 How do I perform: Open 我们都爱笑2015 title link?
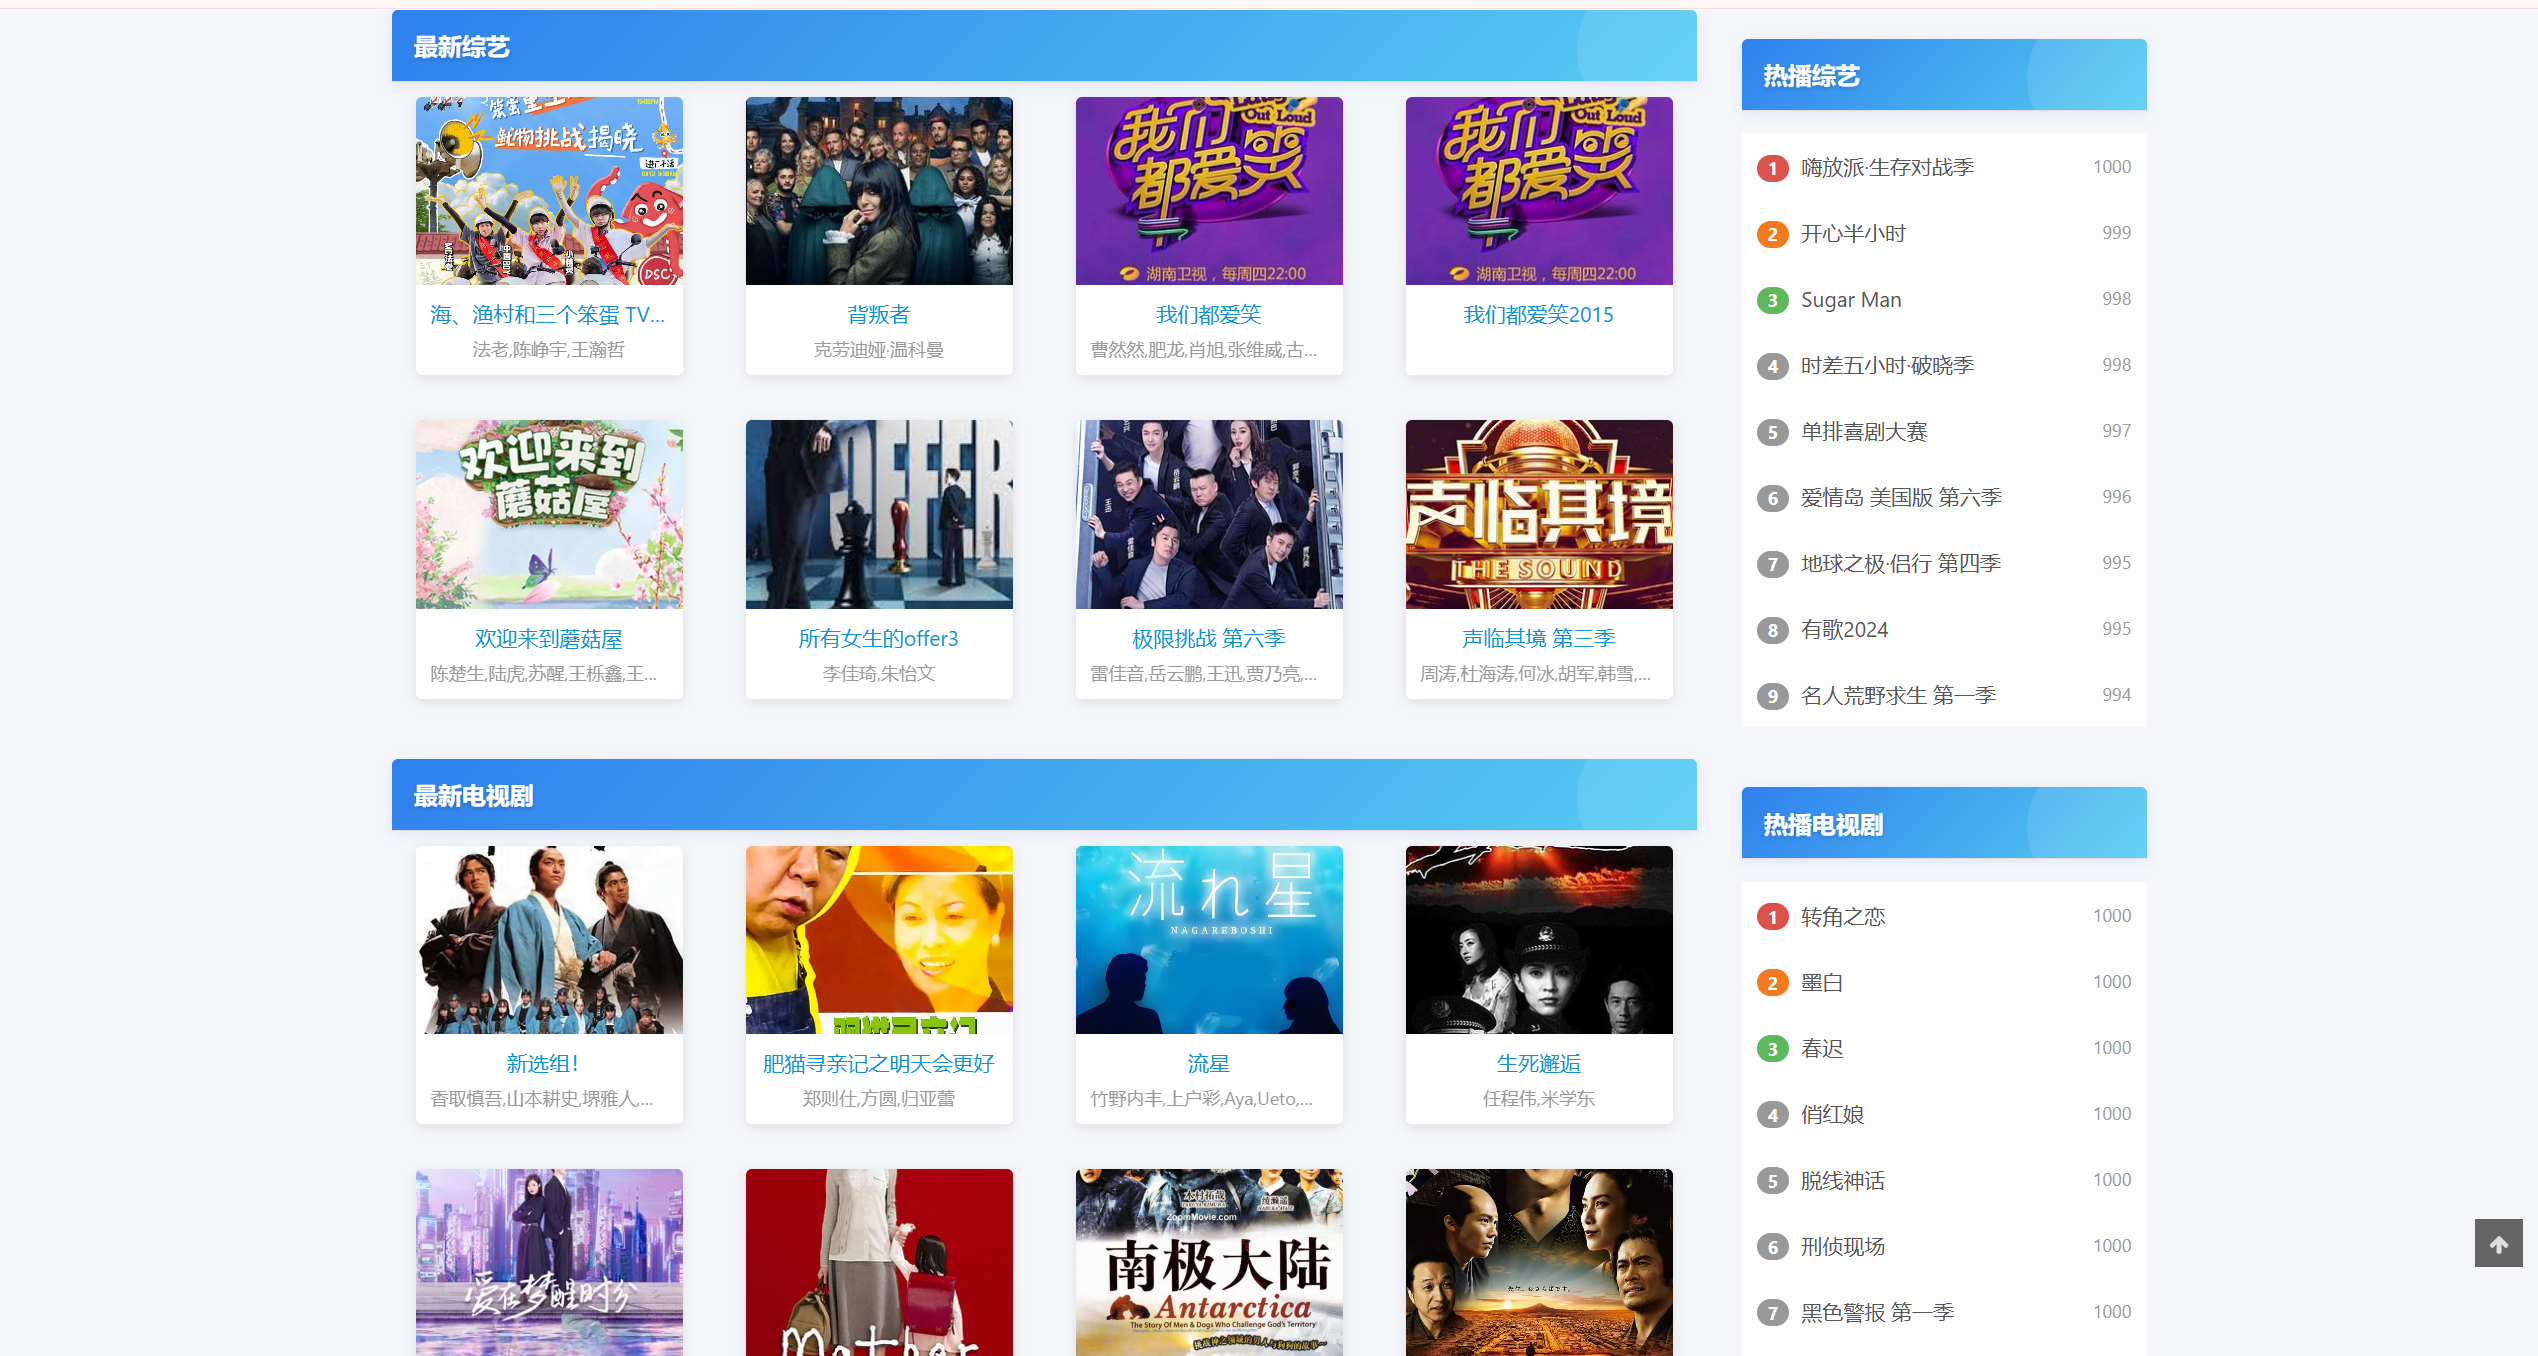coord(1538,315)
